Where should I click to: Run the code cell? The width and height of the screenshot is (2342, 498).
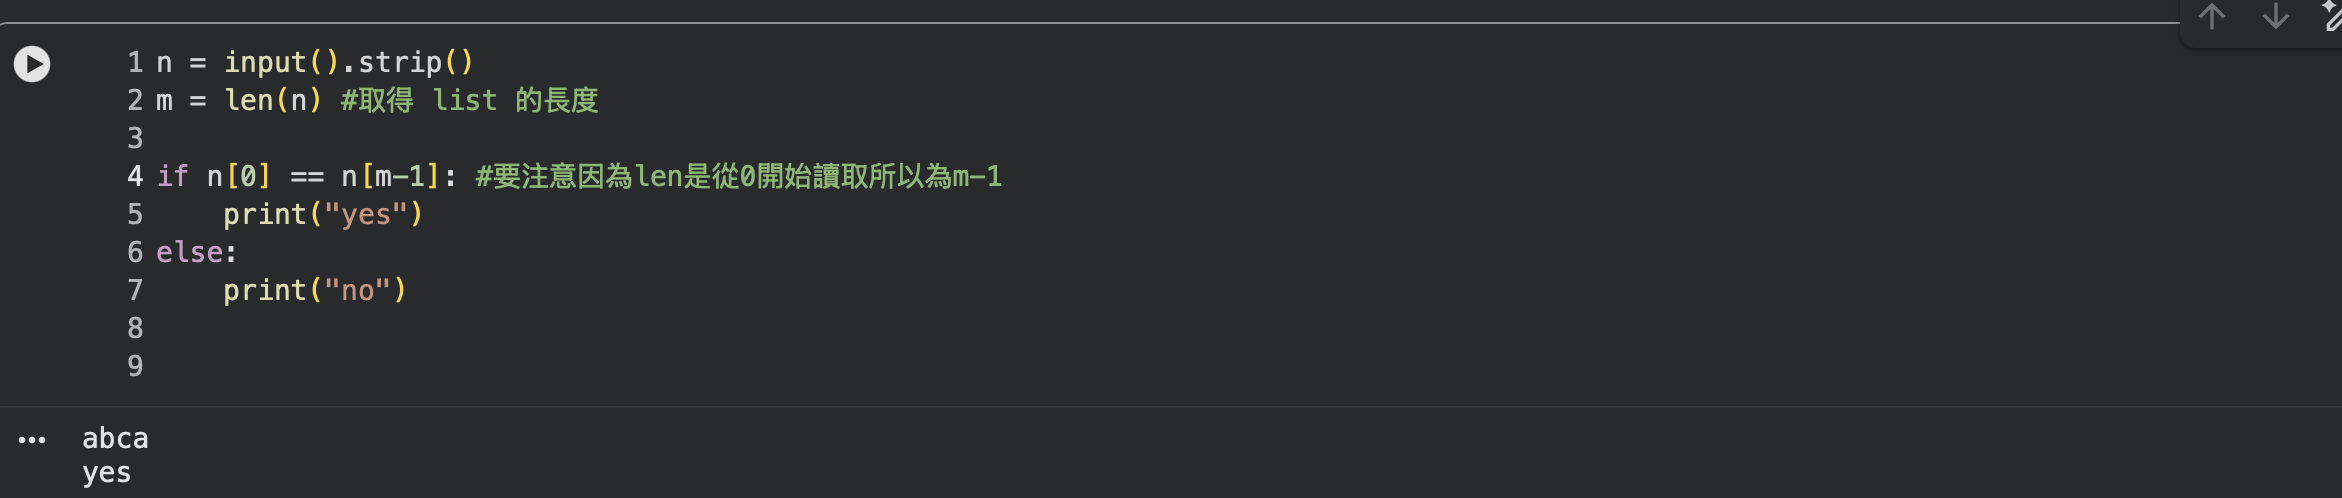pyautogui.click(x=32, y=64)
